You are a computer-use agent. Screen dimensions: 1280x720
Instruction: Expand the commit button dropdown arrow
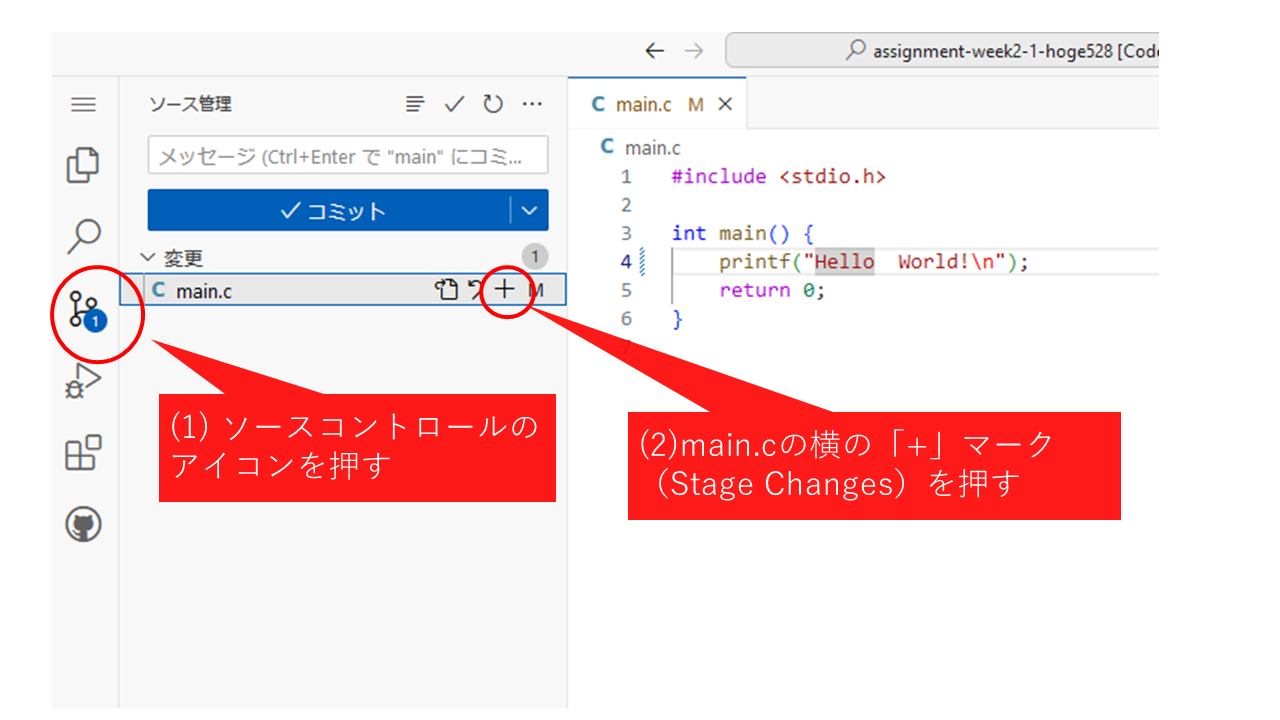pos(530,211)
